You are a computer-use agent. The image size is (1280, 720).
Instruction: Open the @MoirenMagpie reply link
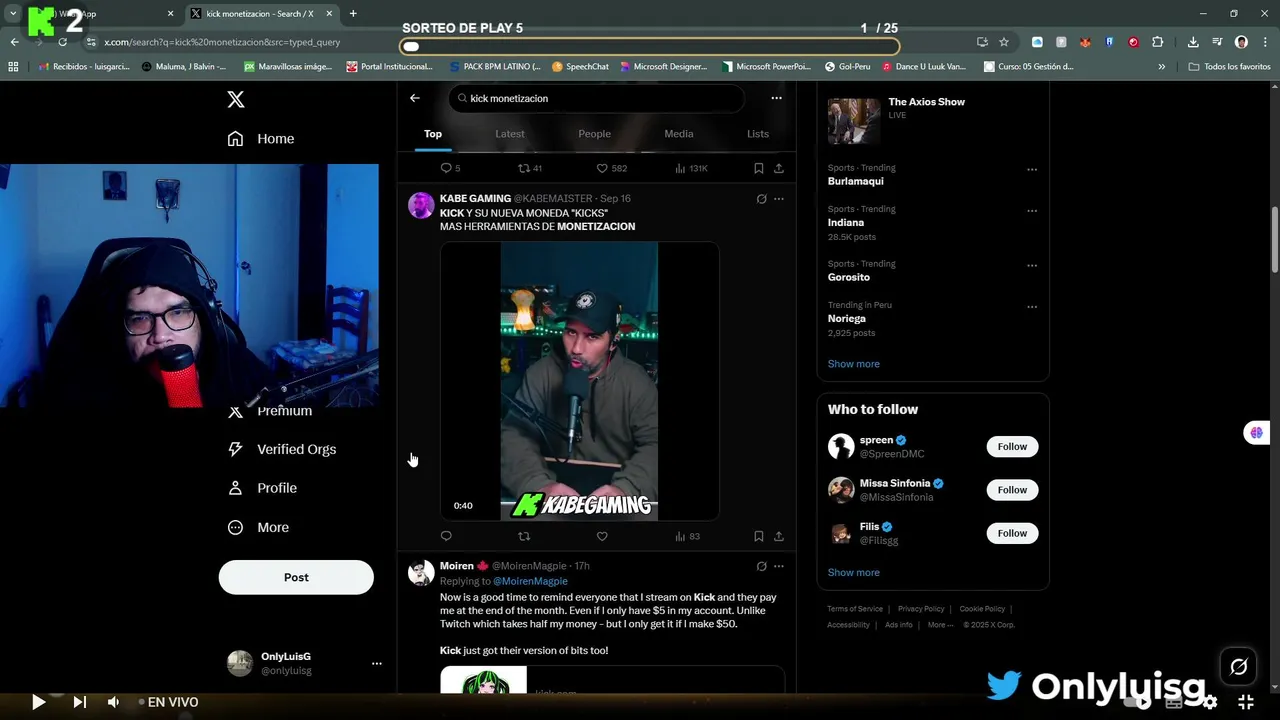click(530, 581)
